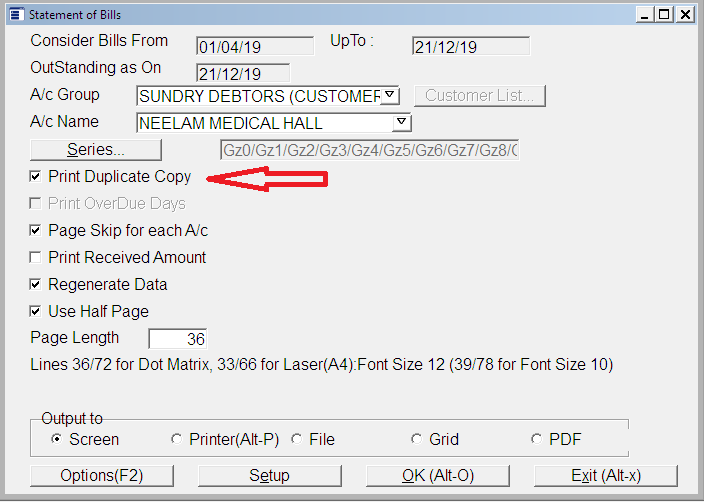Click Exit (Alt-x) button
The width and height of the screenshot is (704, 502).
(x=606, y=476)
